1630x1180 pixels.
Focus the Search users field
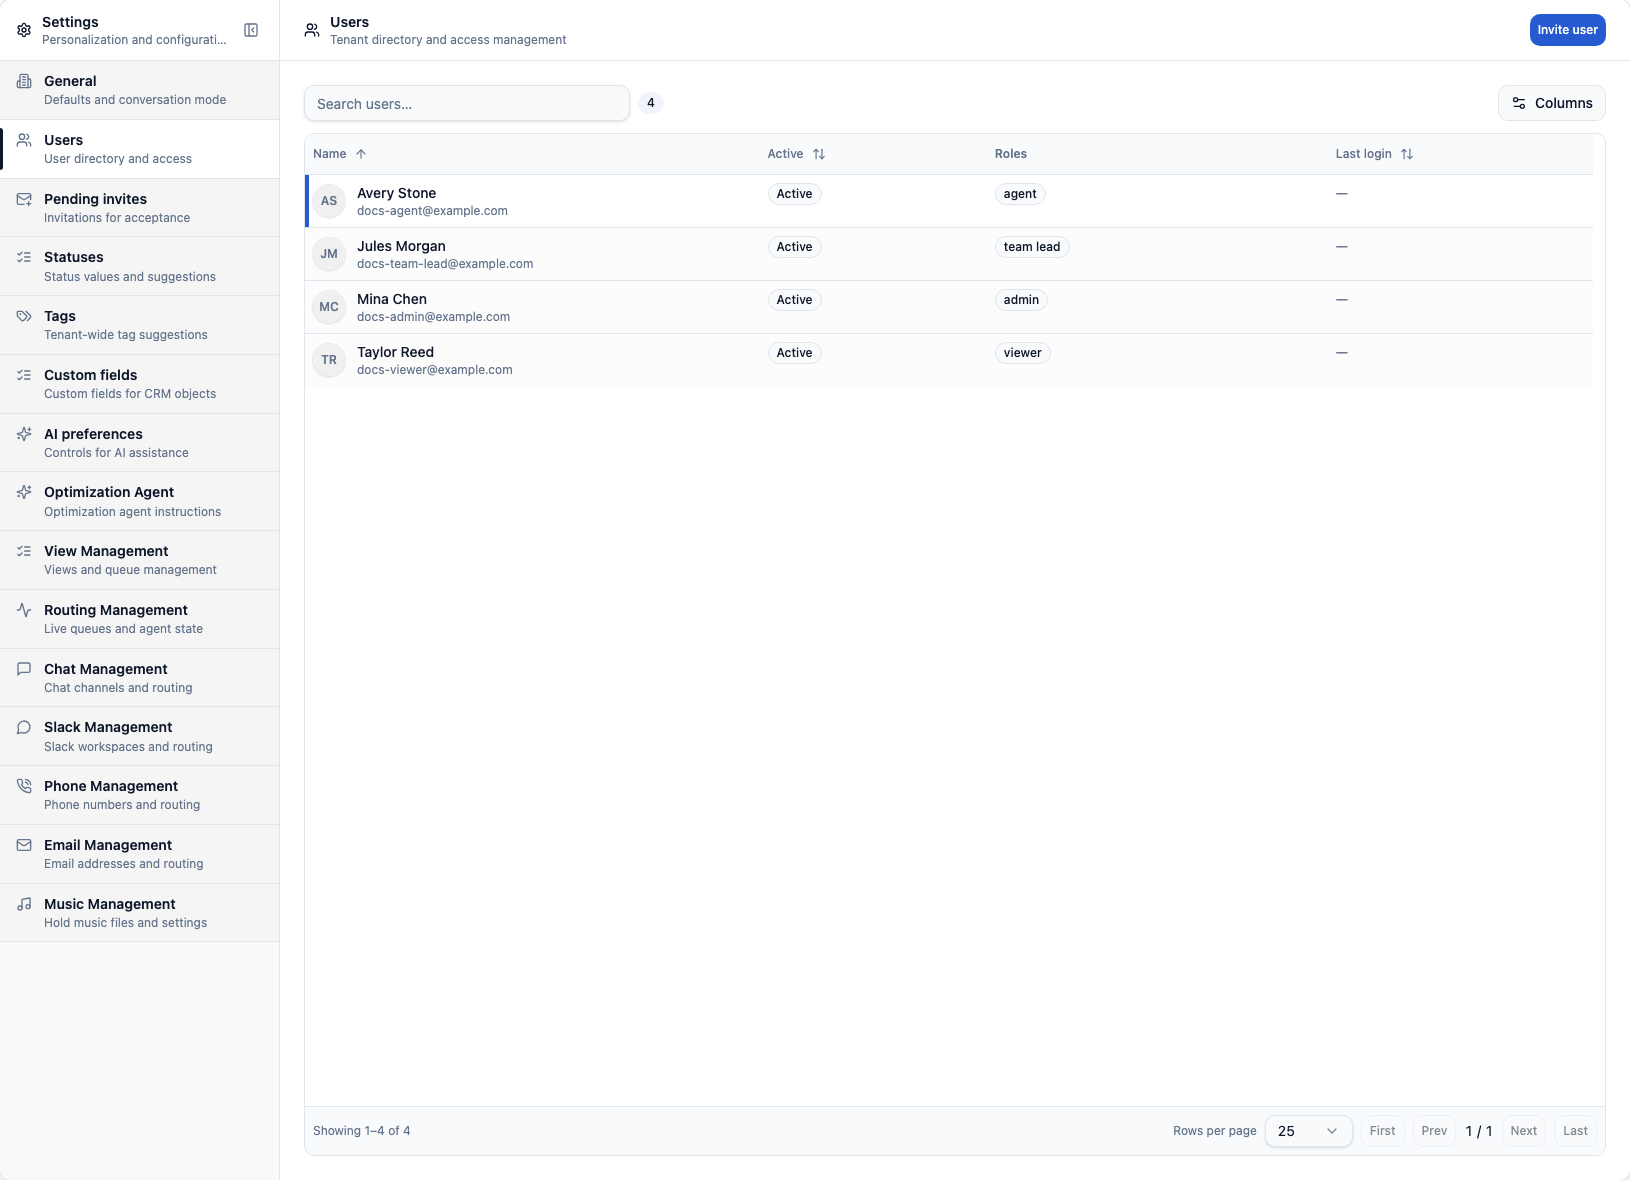[x=467, y=103]
